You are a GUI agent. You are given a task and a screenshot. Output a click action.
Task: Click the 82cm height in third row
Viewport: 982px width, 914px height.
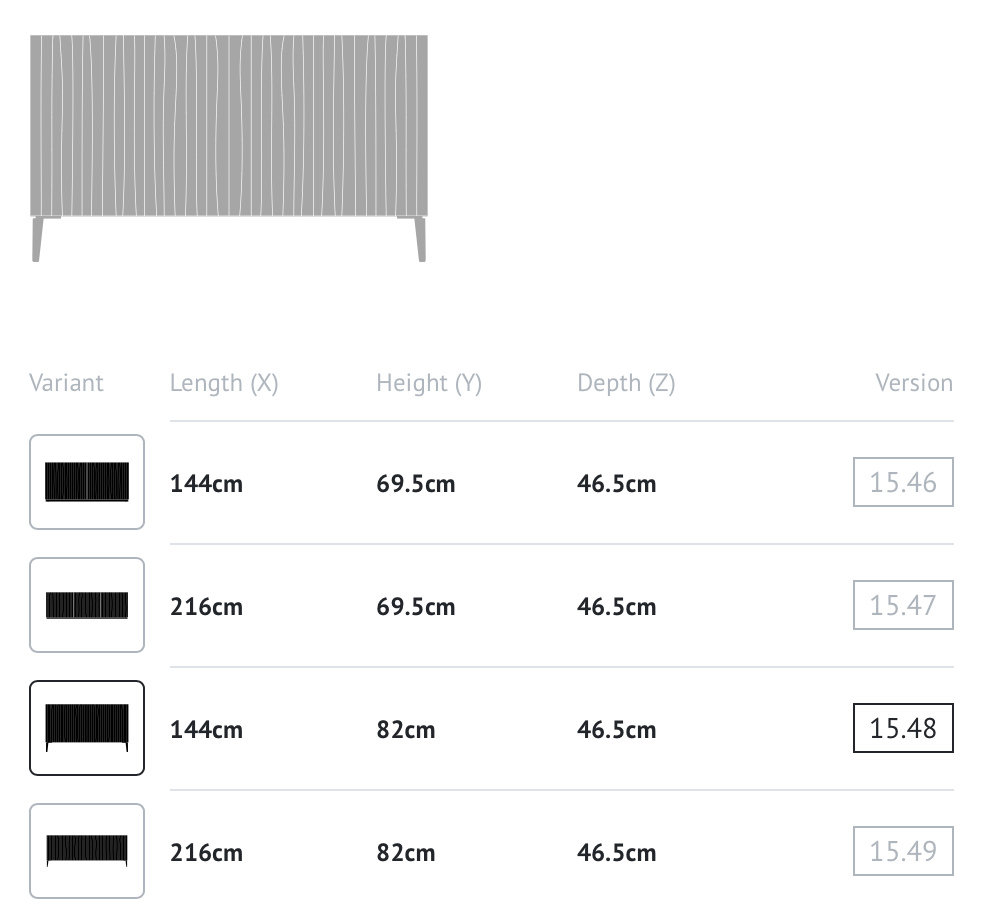406,730
